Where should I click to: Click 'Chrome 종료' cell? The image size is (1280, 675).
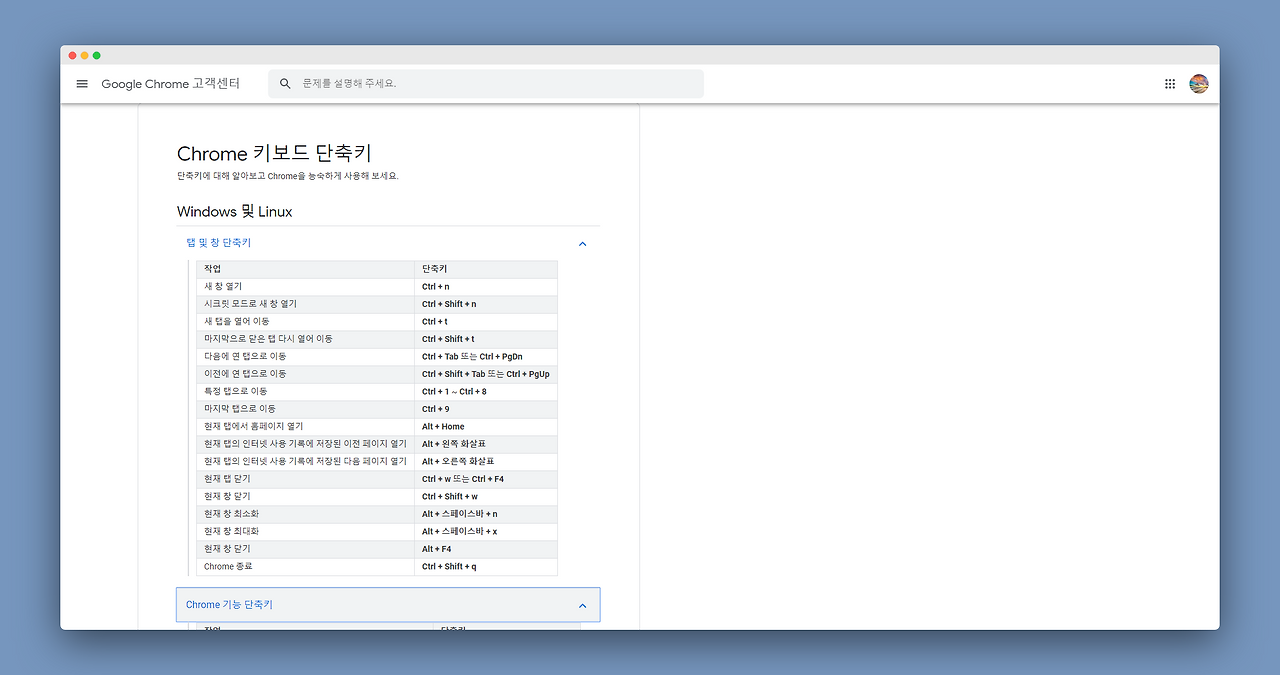point(306,566)
